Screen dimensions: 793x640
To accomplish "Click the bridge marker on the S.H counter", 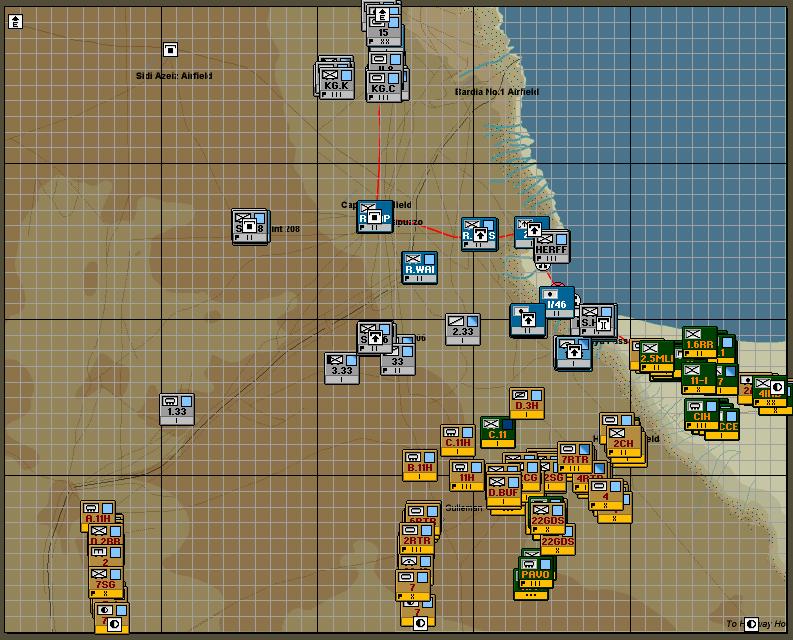I will [603, 324].
